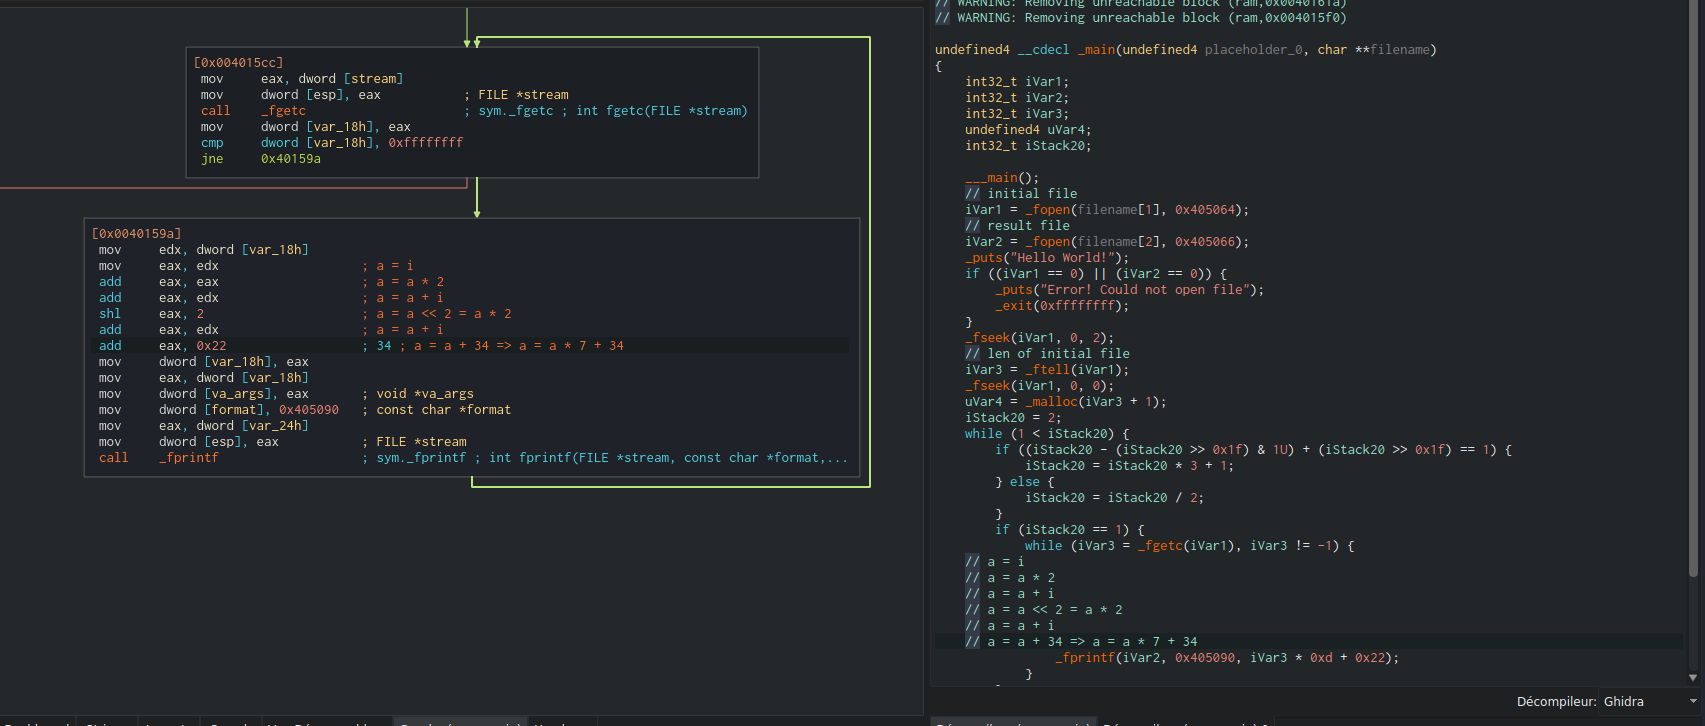Click decompiler '_fprintf(iVar2, 0x405090' line
This screenshot has height=726, width=1705.
click(x=1227, y=657)
